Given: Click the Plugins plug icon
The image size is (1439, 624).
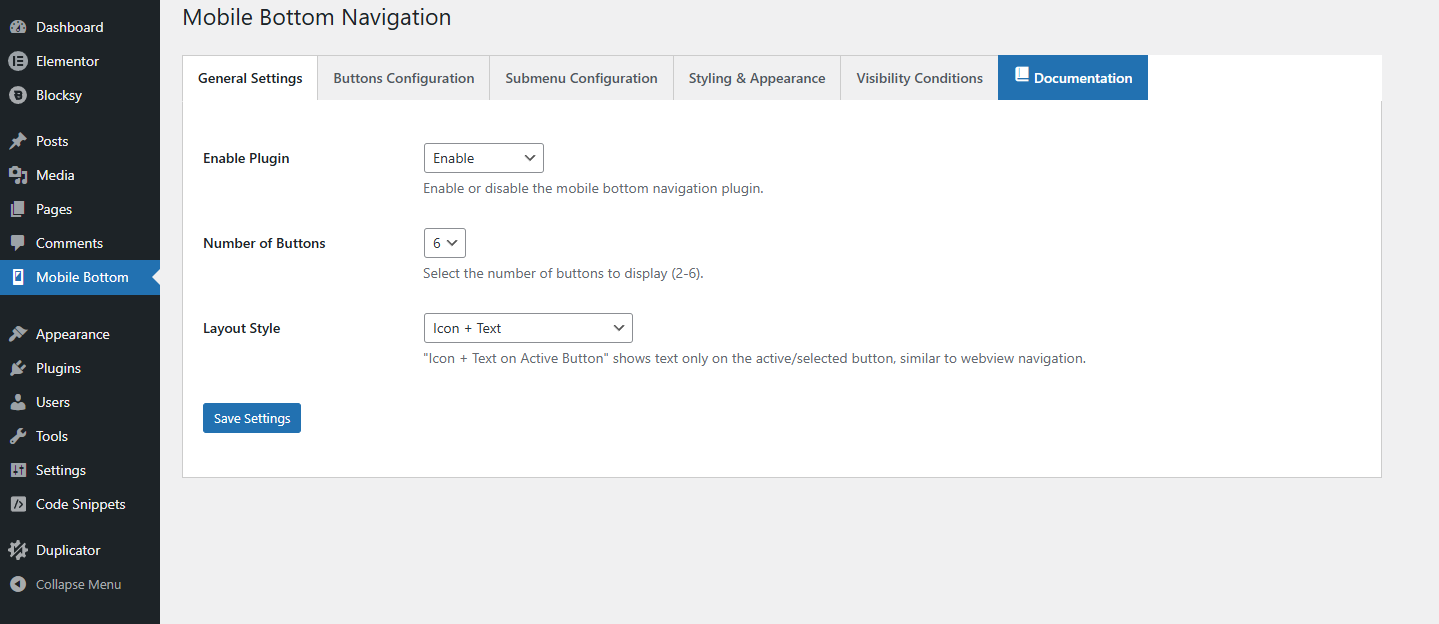Looking at the screenshot, I should tap(18, 368).
